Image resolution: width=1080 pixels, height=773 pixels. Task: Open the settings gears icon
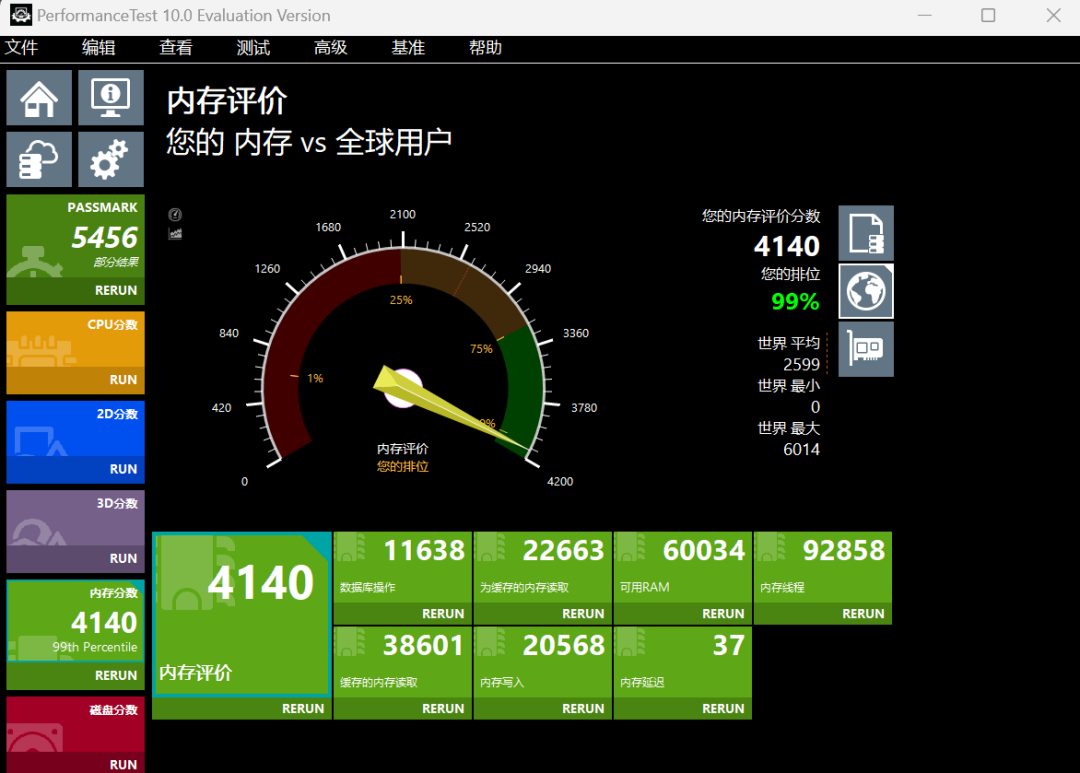tap(111, 159)
